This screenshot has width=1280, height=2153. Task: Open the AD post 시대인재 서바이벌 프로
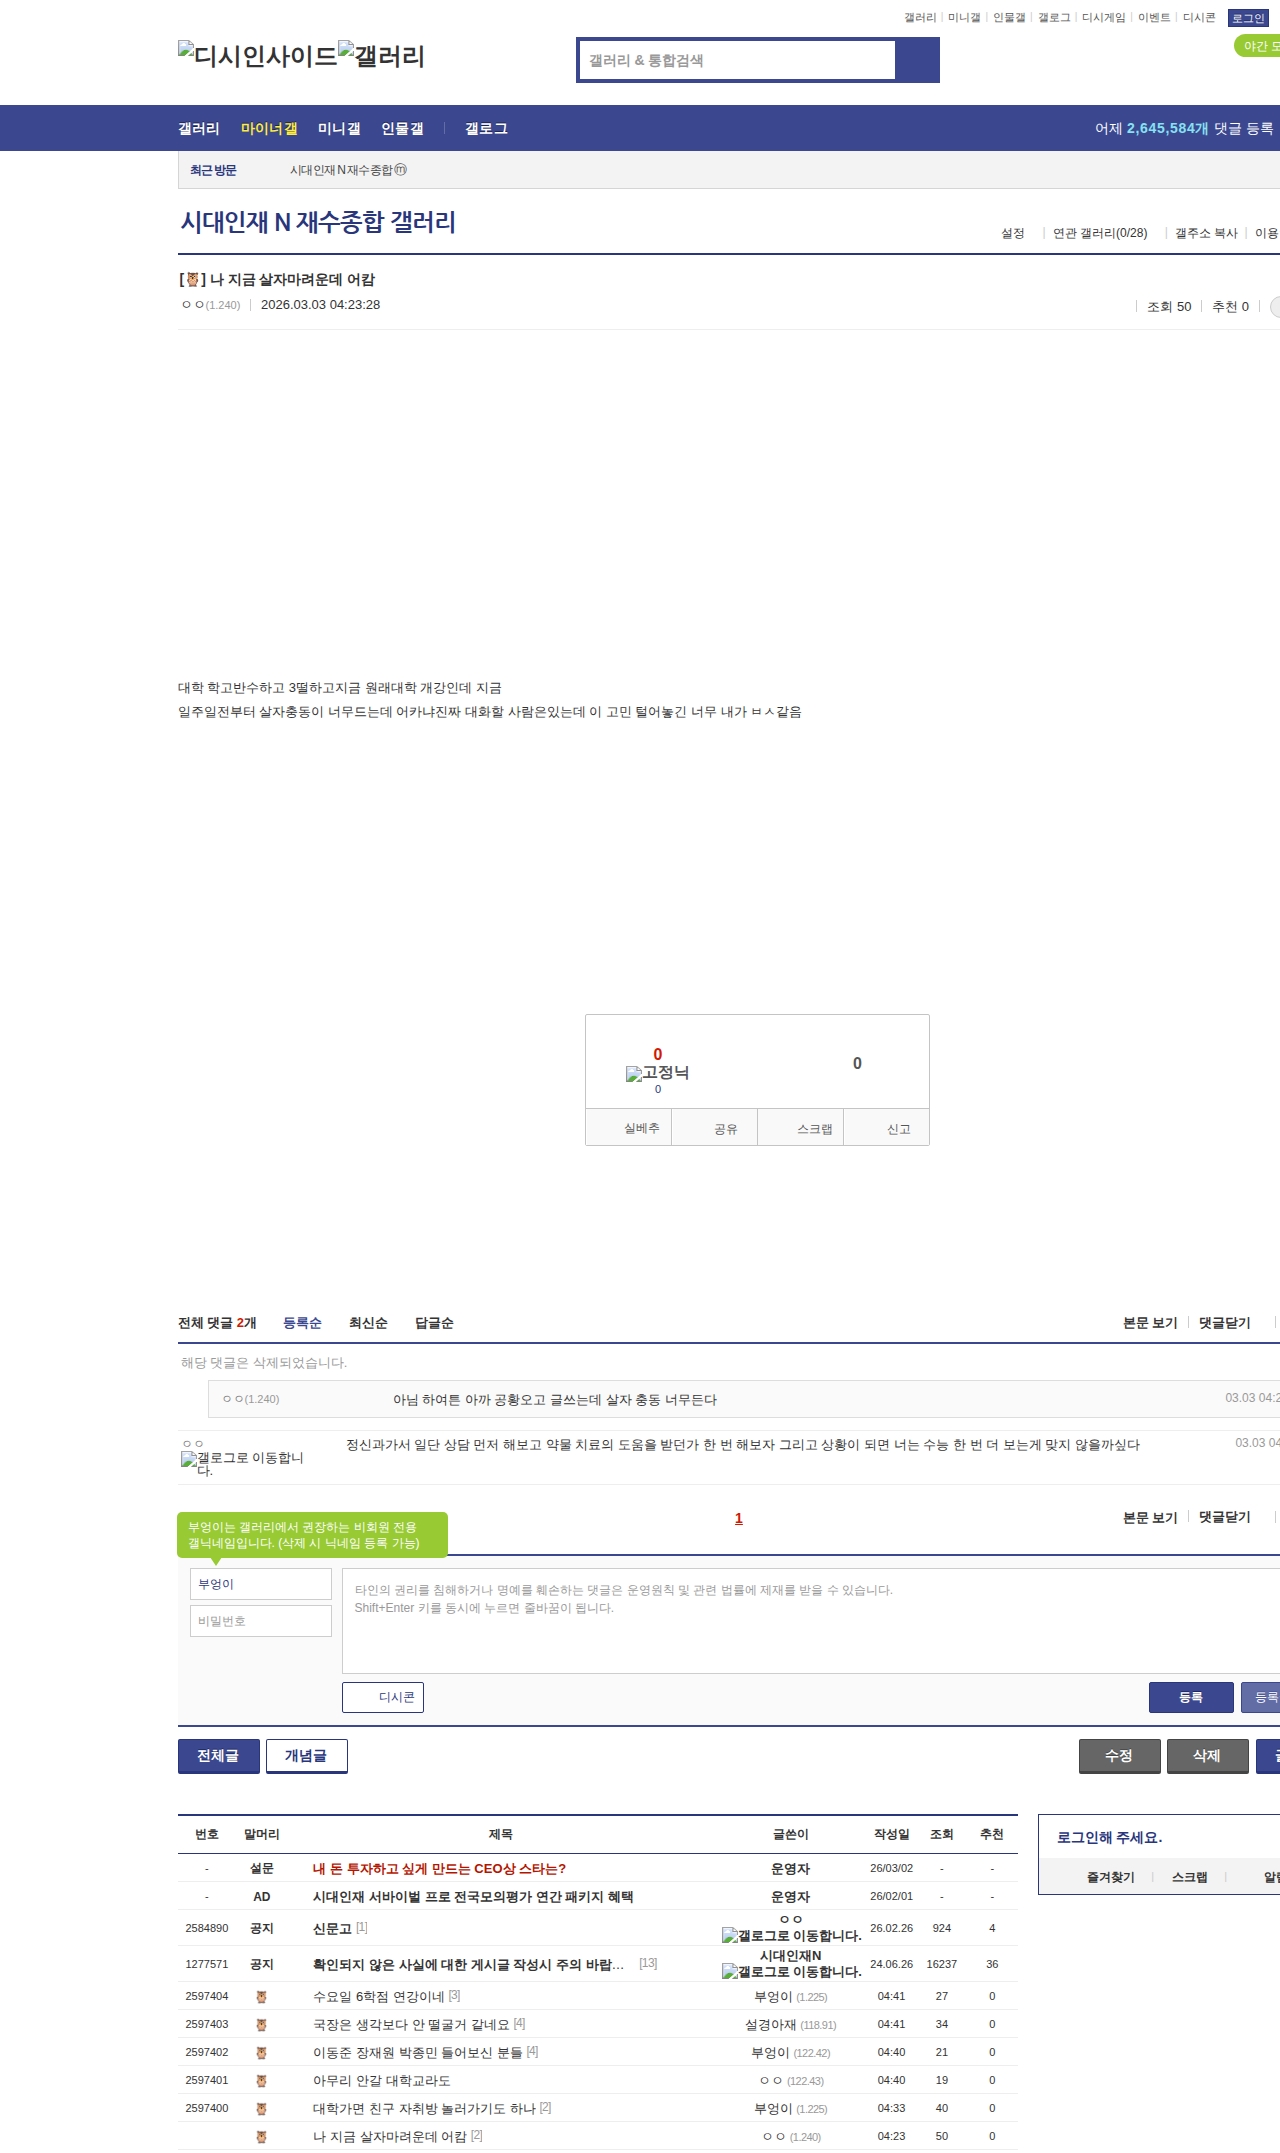point(473,1896)
